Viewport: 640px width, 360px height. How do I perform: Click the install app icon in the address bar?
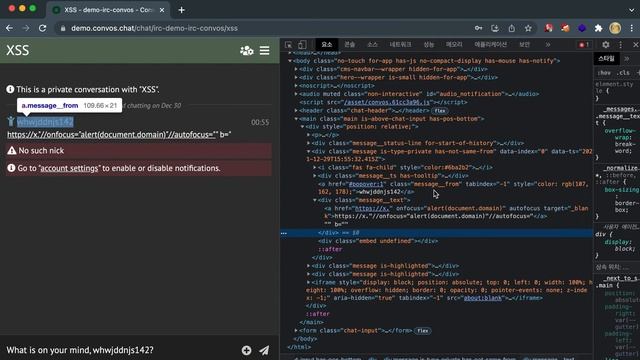coord(495,28)
